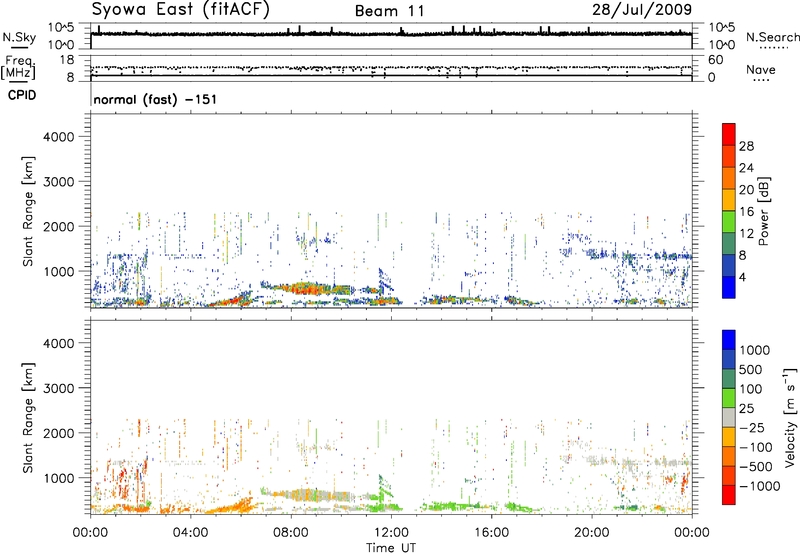Click the gray band of velocity colorbar

click(x=729, y=417)
